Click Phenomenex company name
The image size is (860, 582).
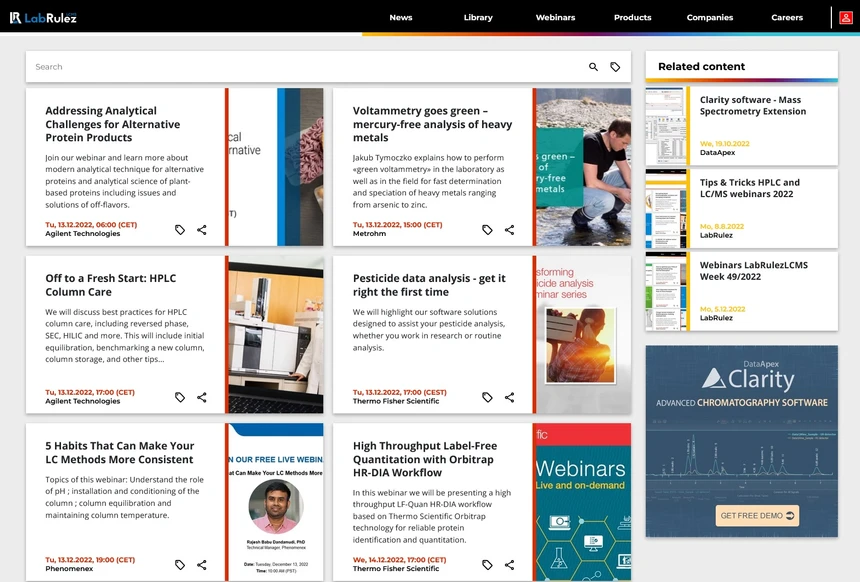coord(69,568)
